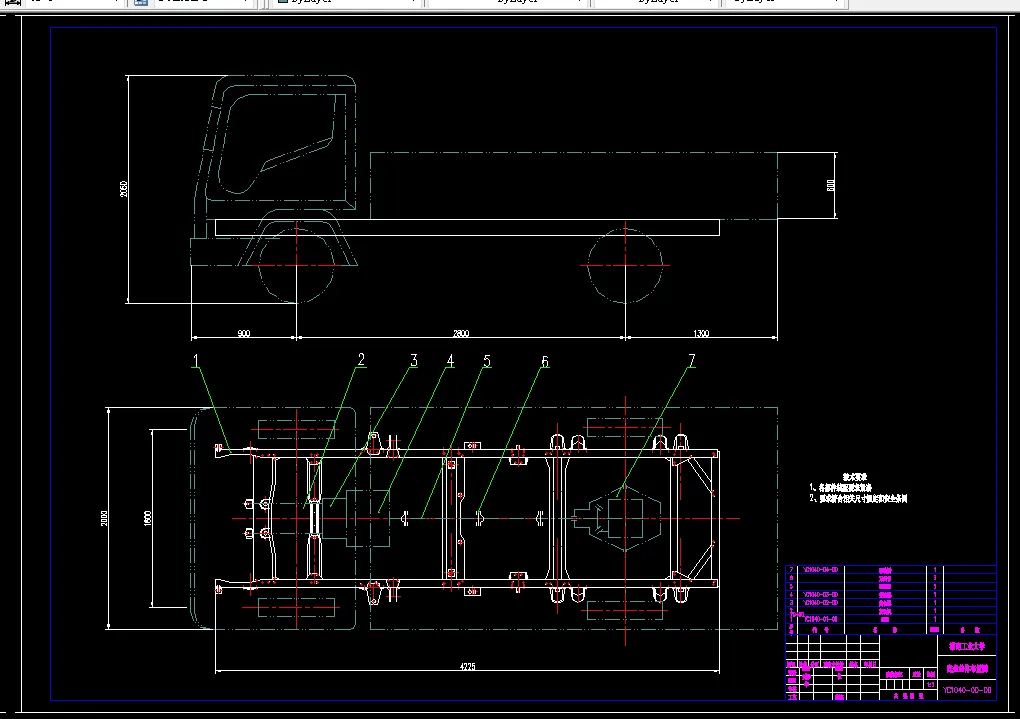Viewport: 1020px width, 719px height.
Task: Click part code YC1040-03-00 in parts list
Action: click(x=821, y=594)
